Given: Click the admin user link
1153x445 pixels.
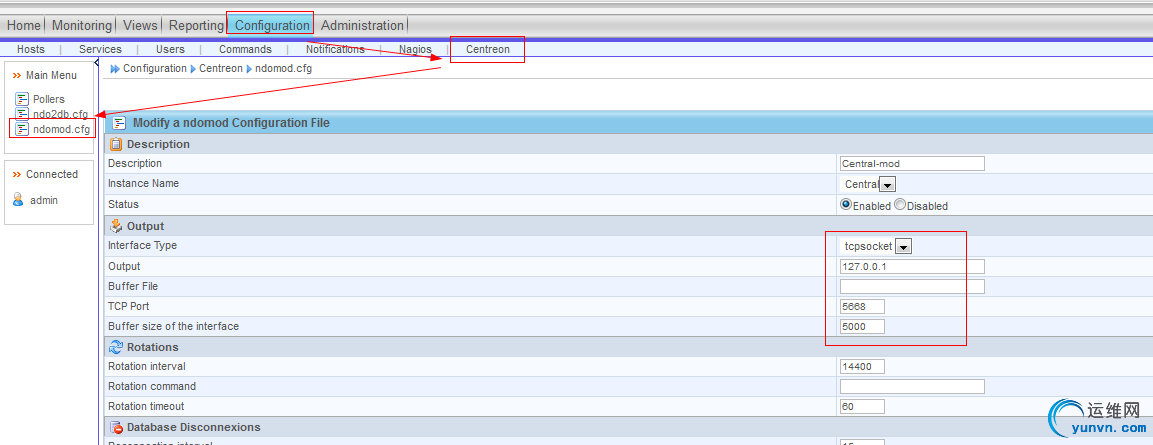Looking at the screenshot, I should click(43, 200).
